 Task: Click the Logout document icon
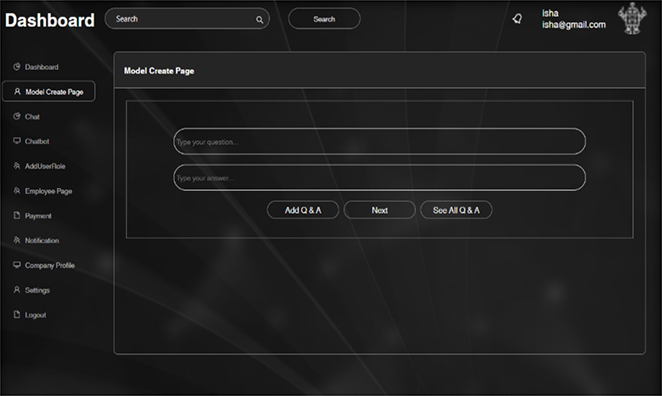pyautogui.click(x=17, y=315)
